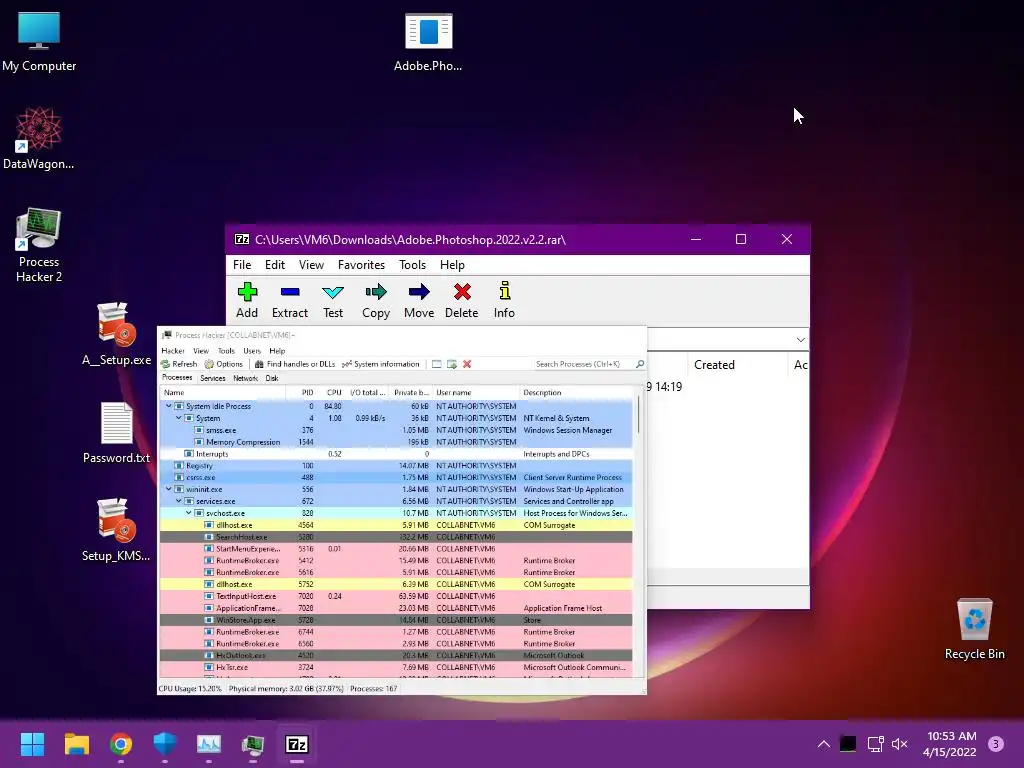Viewport: 1024px width, 768px height.
Task: Click the find window icon in Process Hacker toolbar
Action: pyautogui.click(x=436, y=364)
